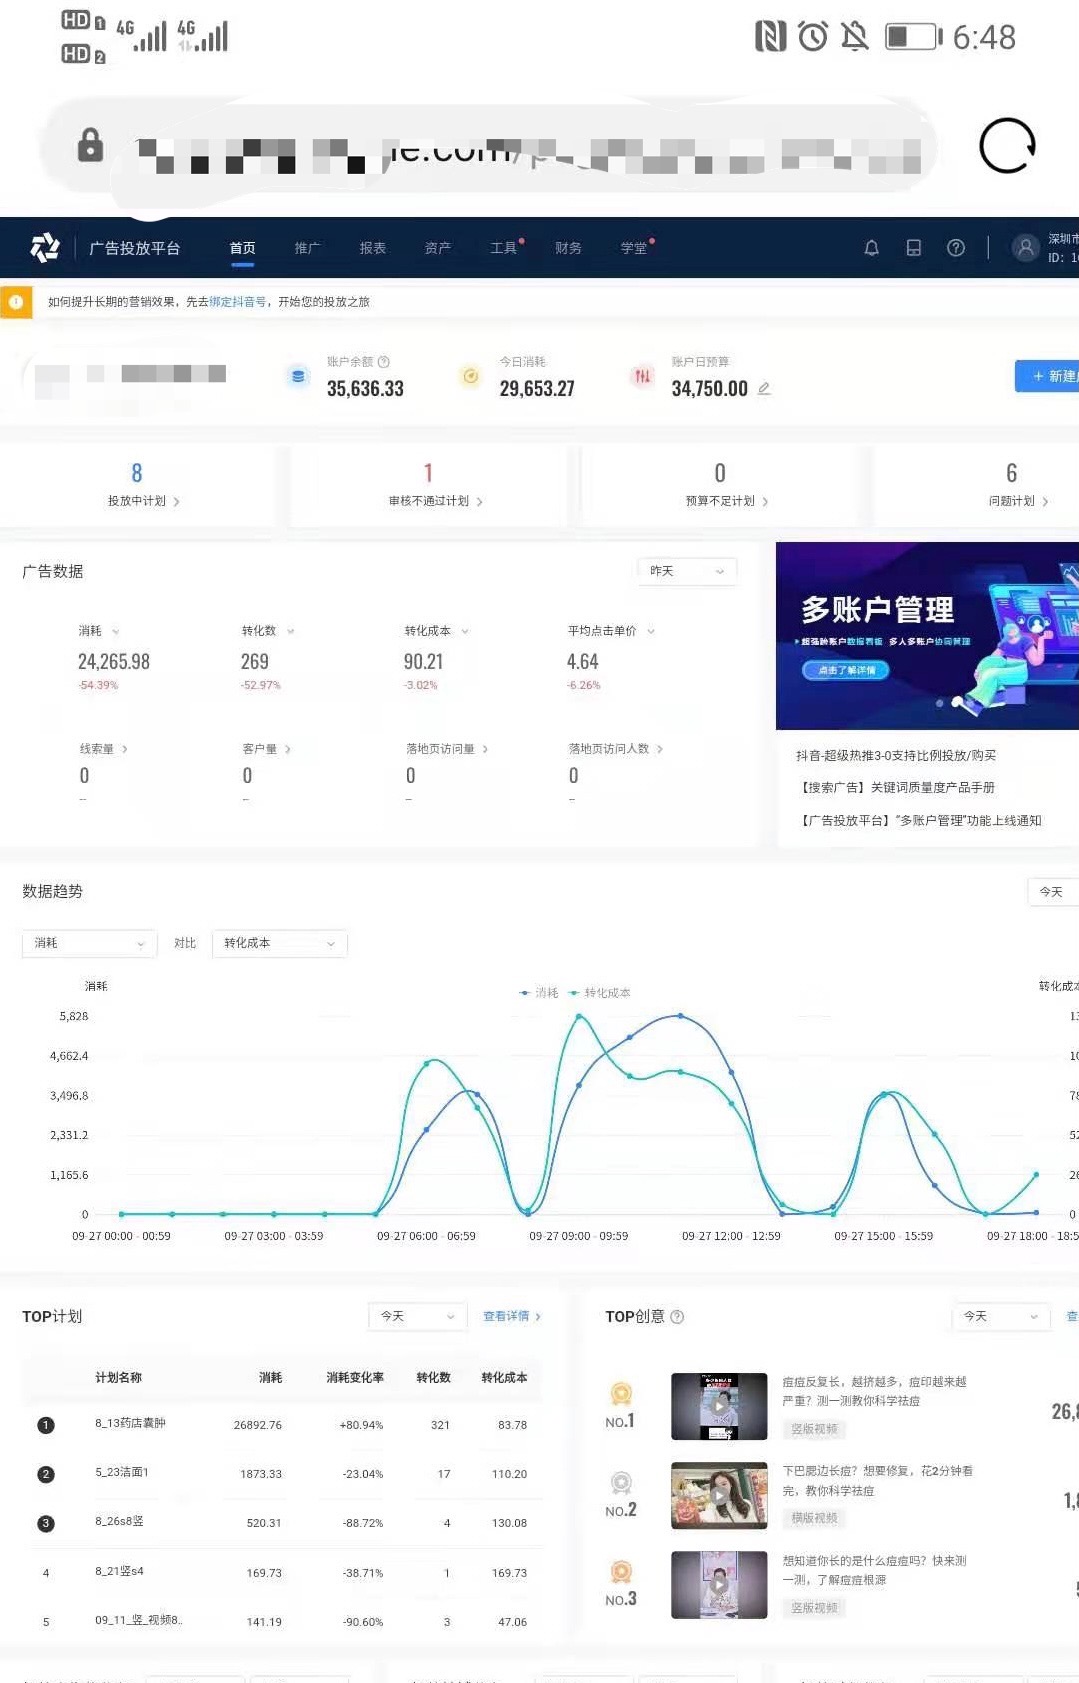Click the address bar lock icon
The height and width of the screenshot is (1683, 1079).
90,145
